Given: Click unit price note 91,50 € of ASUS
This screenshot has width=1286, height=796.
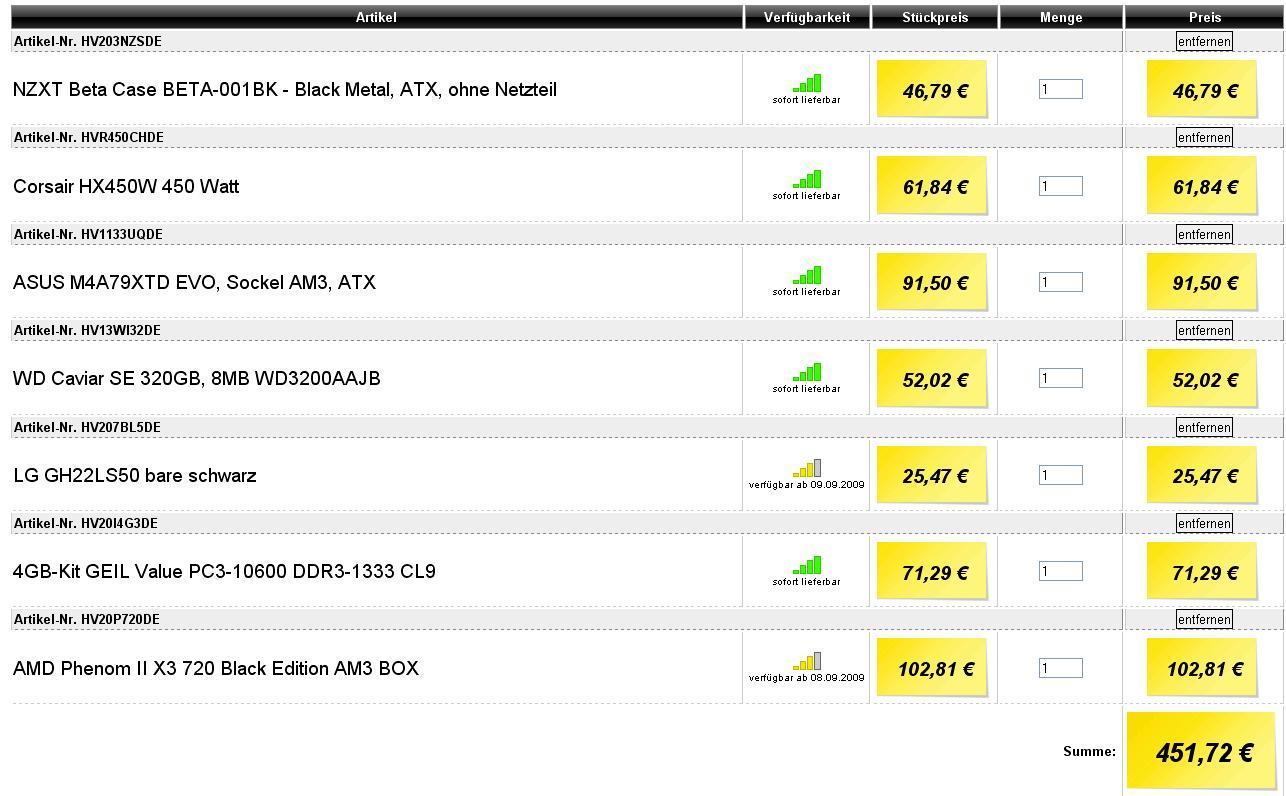Looking at the screenshot, I should coord(932,283).
